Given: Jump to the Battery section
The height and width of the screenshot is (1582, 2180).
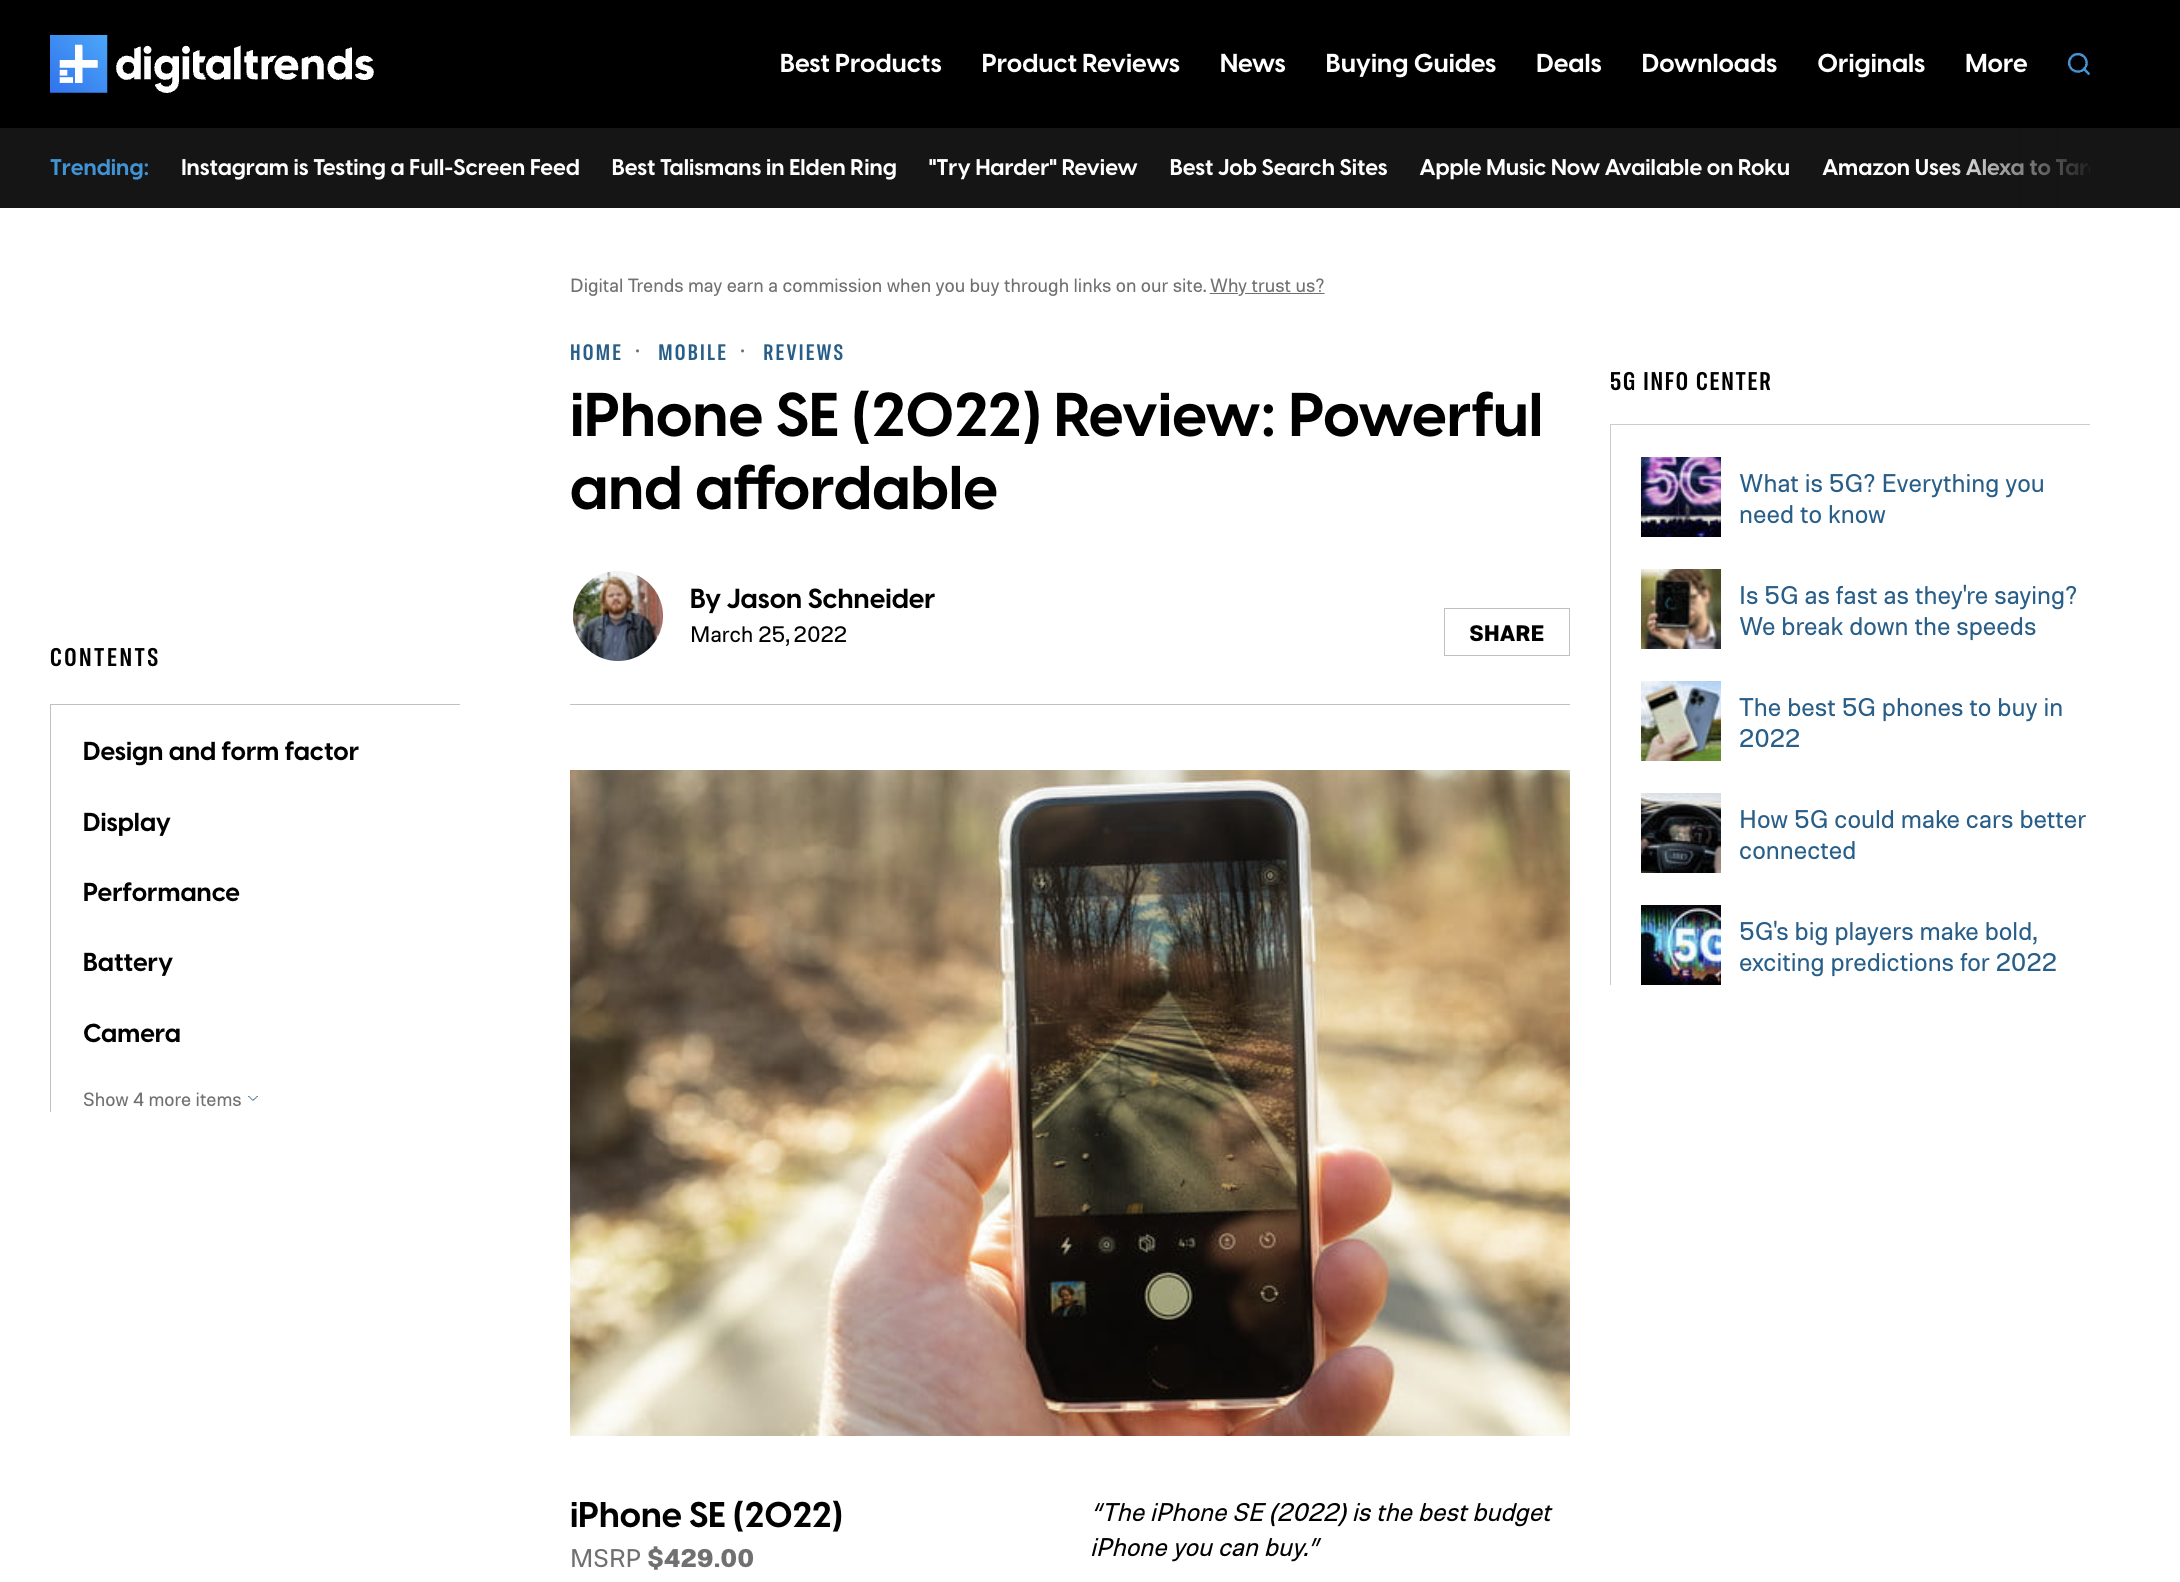Looking at the screenshot, I should [x=128, y=963].
